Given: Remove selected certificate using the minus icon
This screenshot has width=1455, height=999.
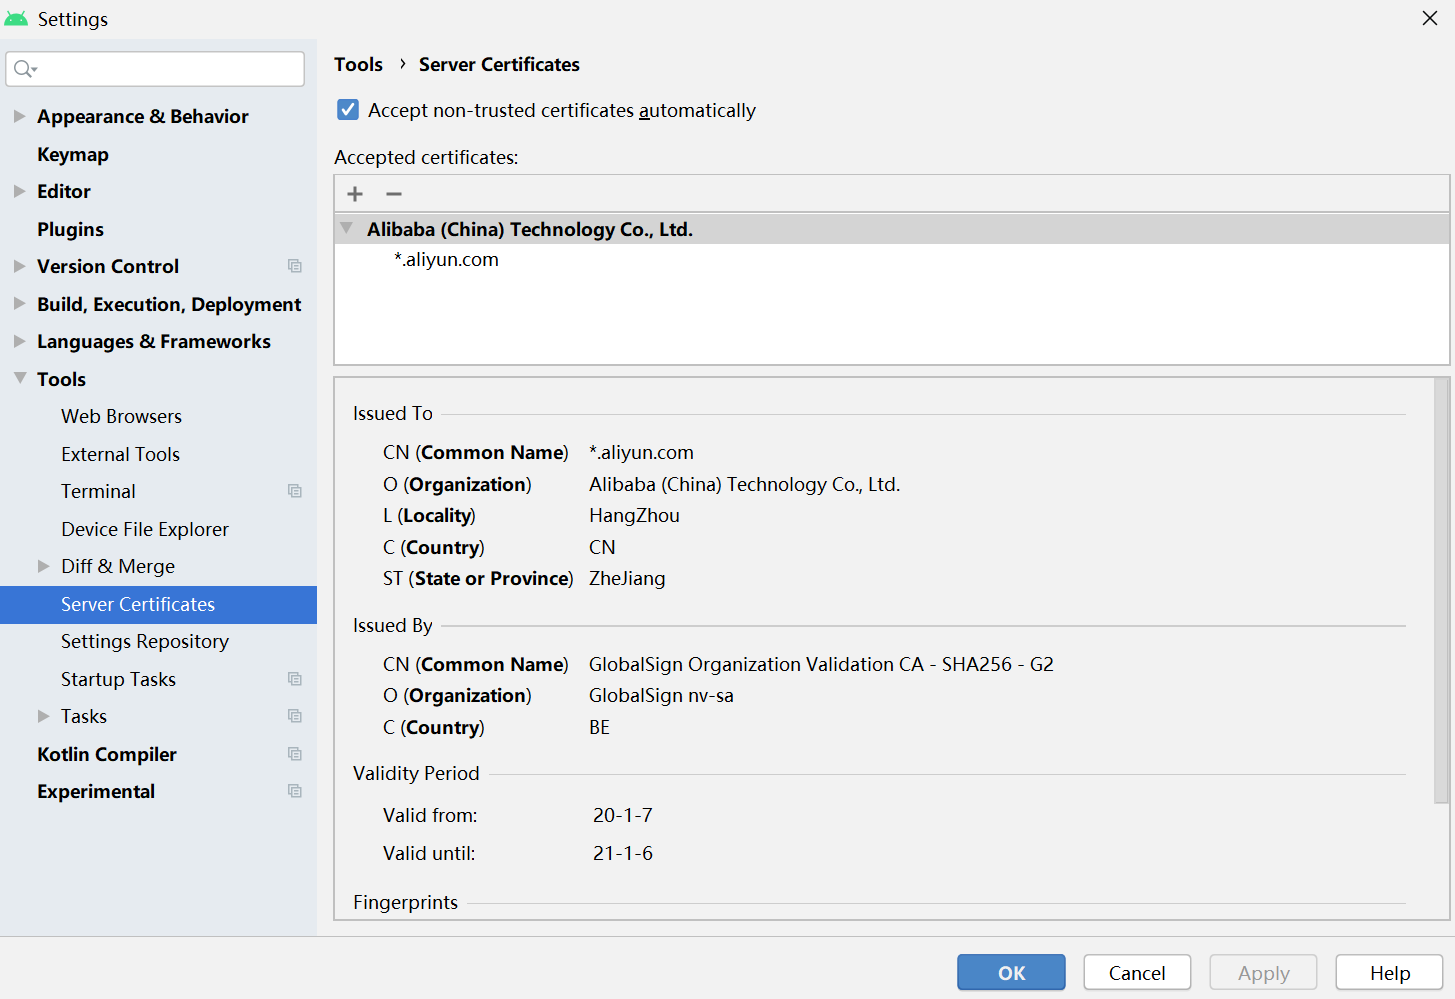Looking at the screenshot, I should 394,193.
